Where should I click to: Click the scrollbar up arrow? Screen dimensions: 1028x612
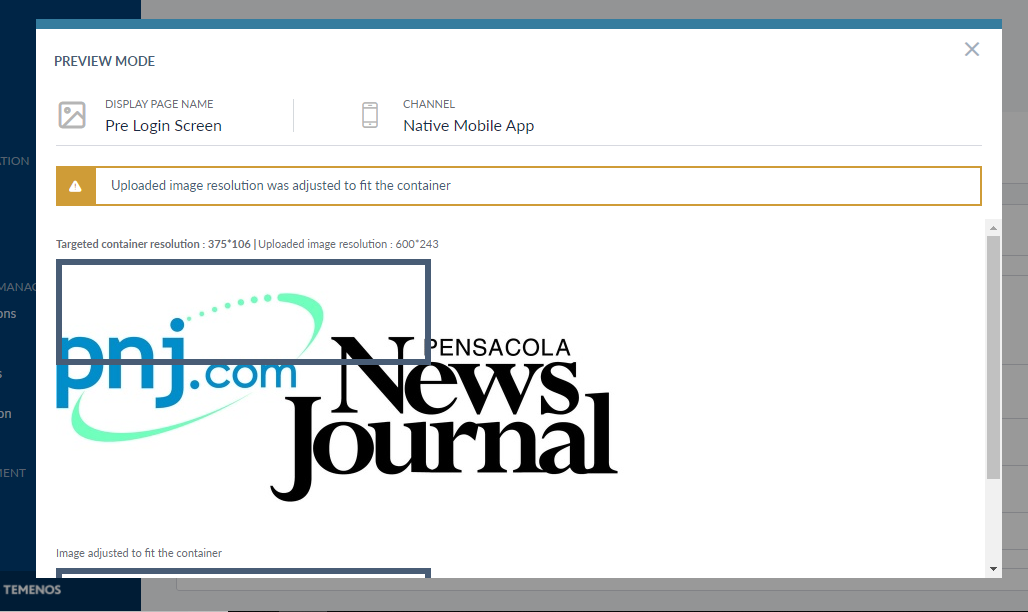coord(992,227)
